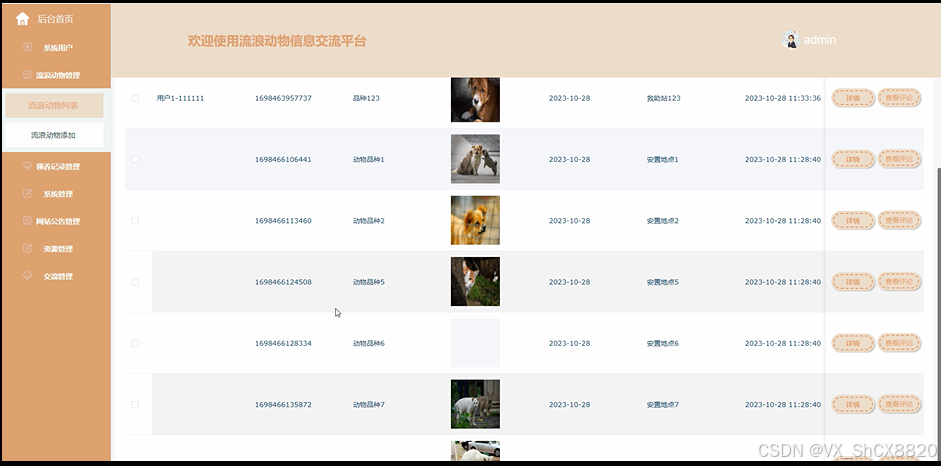
Task: Tick the checkbox for row 1698466135872
Action: click(x=135, y=404)
